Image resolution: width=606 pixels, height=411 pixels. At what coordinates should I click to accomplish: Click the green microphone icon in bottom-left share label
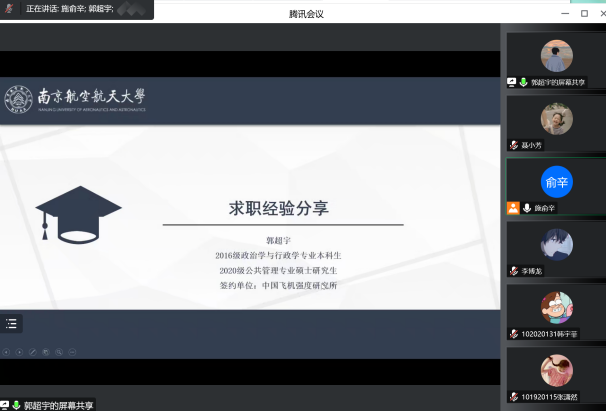(x=16, y=404)
